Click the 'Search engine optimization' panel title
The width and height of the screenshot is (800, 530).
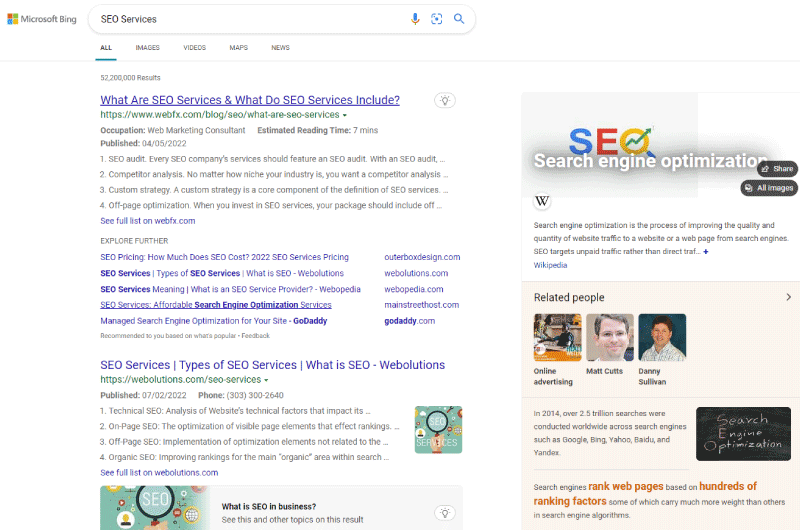pyautogui.click(x=650, y=161)
